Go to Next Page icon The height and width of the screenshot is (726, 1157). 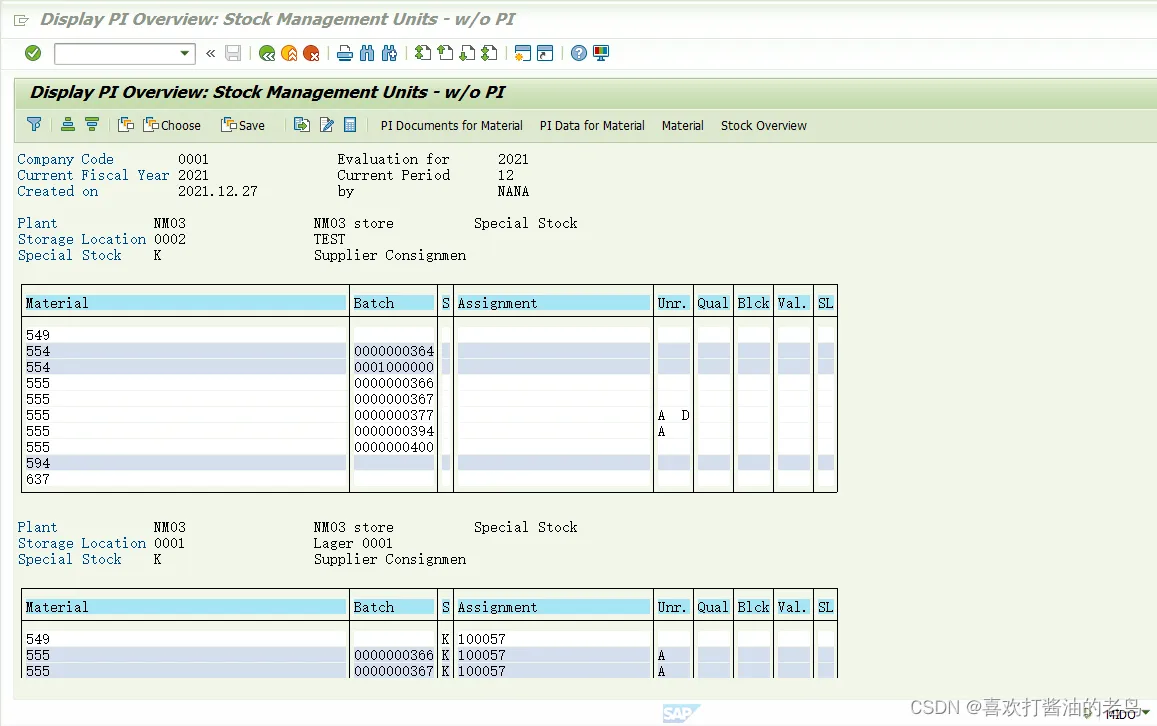coord(467,53)
